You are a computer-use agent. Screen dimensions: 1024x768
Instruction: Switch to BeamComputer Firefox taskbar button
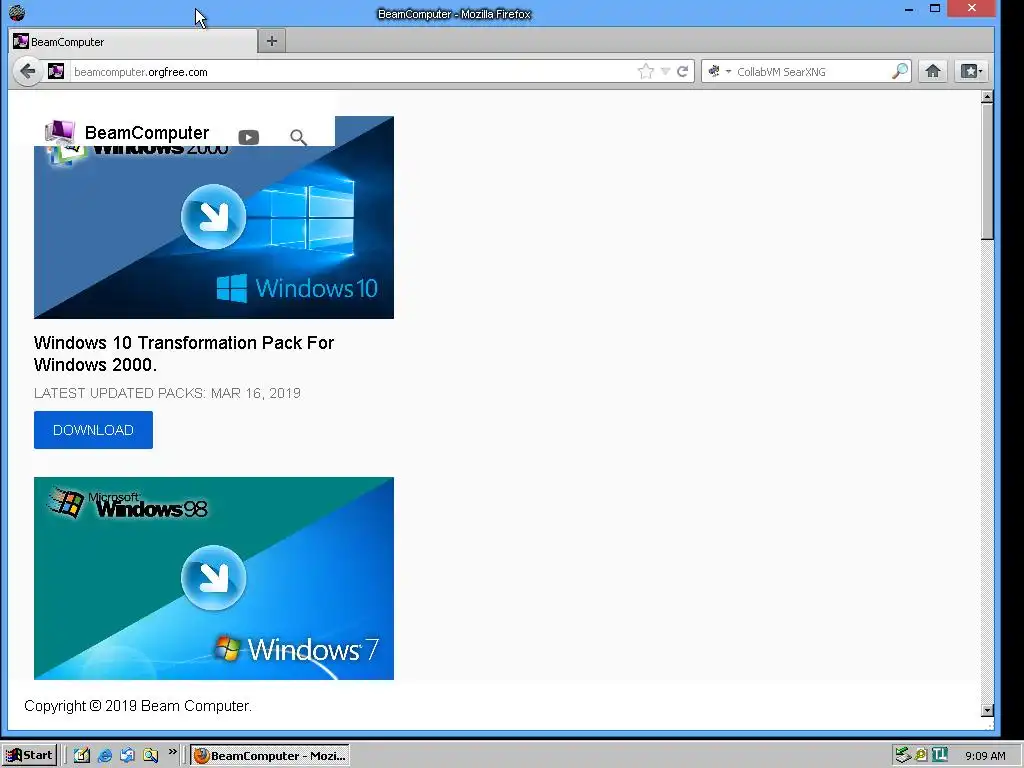pos(270,756)
